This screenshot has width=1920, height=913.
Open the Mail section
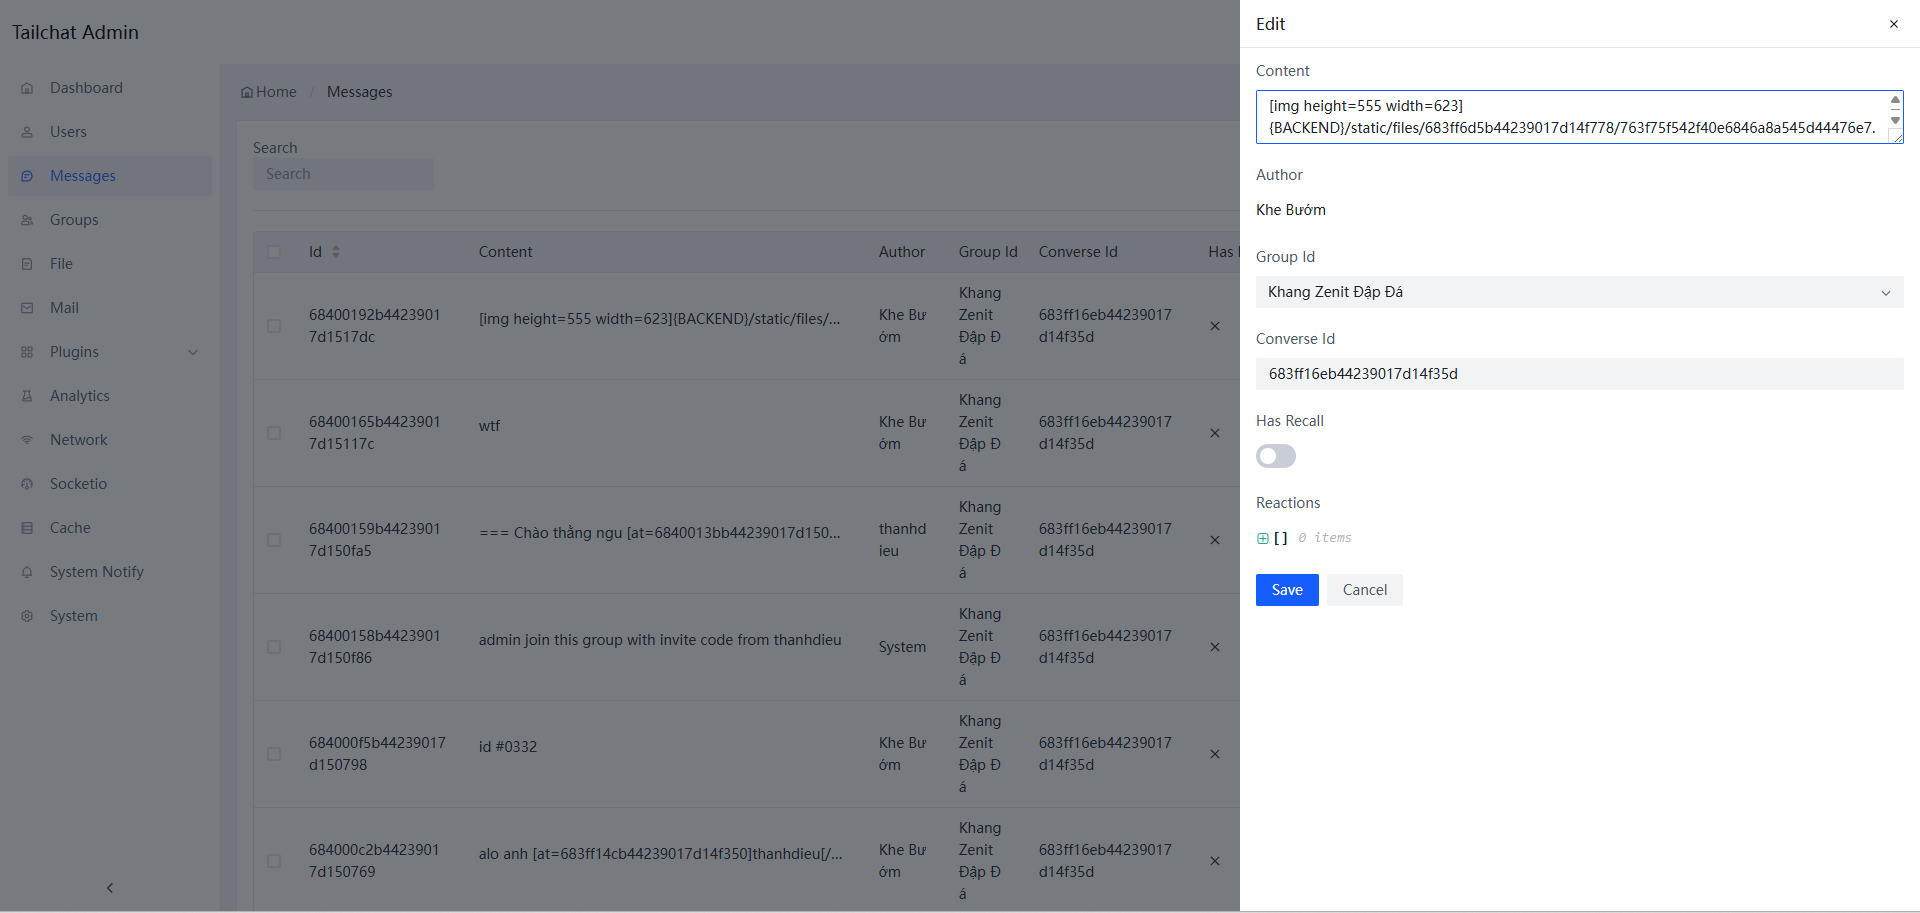click(63, 307)
